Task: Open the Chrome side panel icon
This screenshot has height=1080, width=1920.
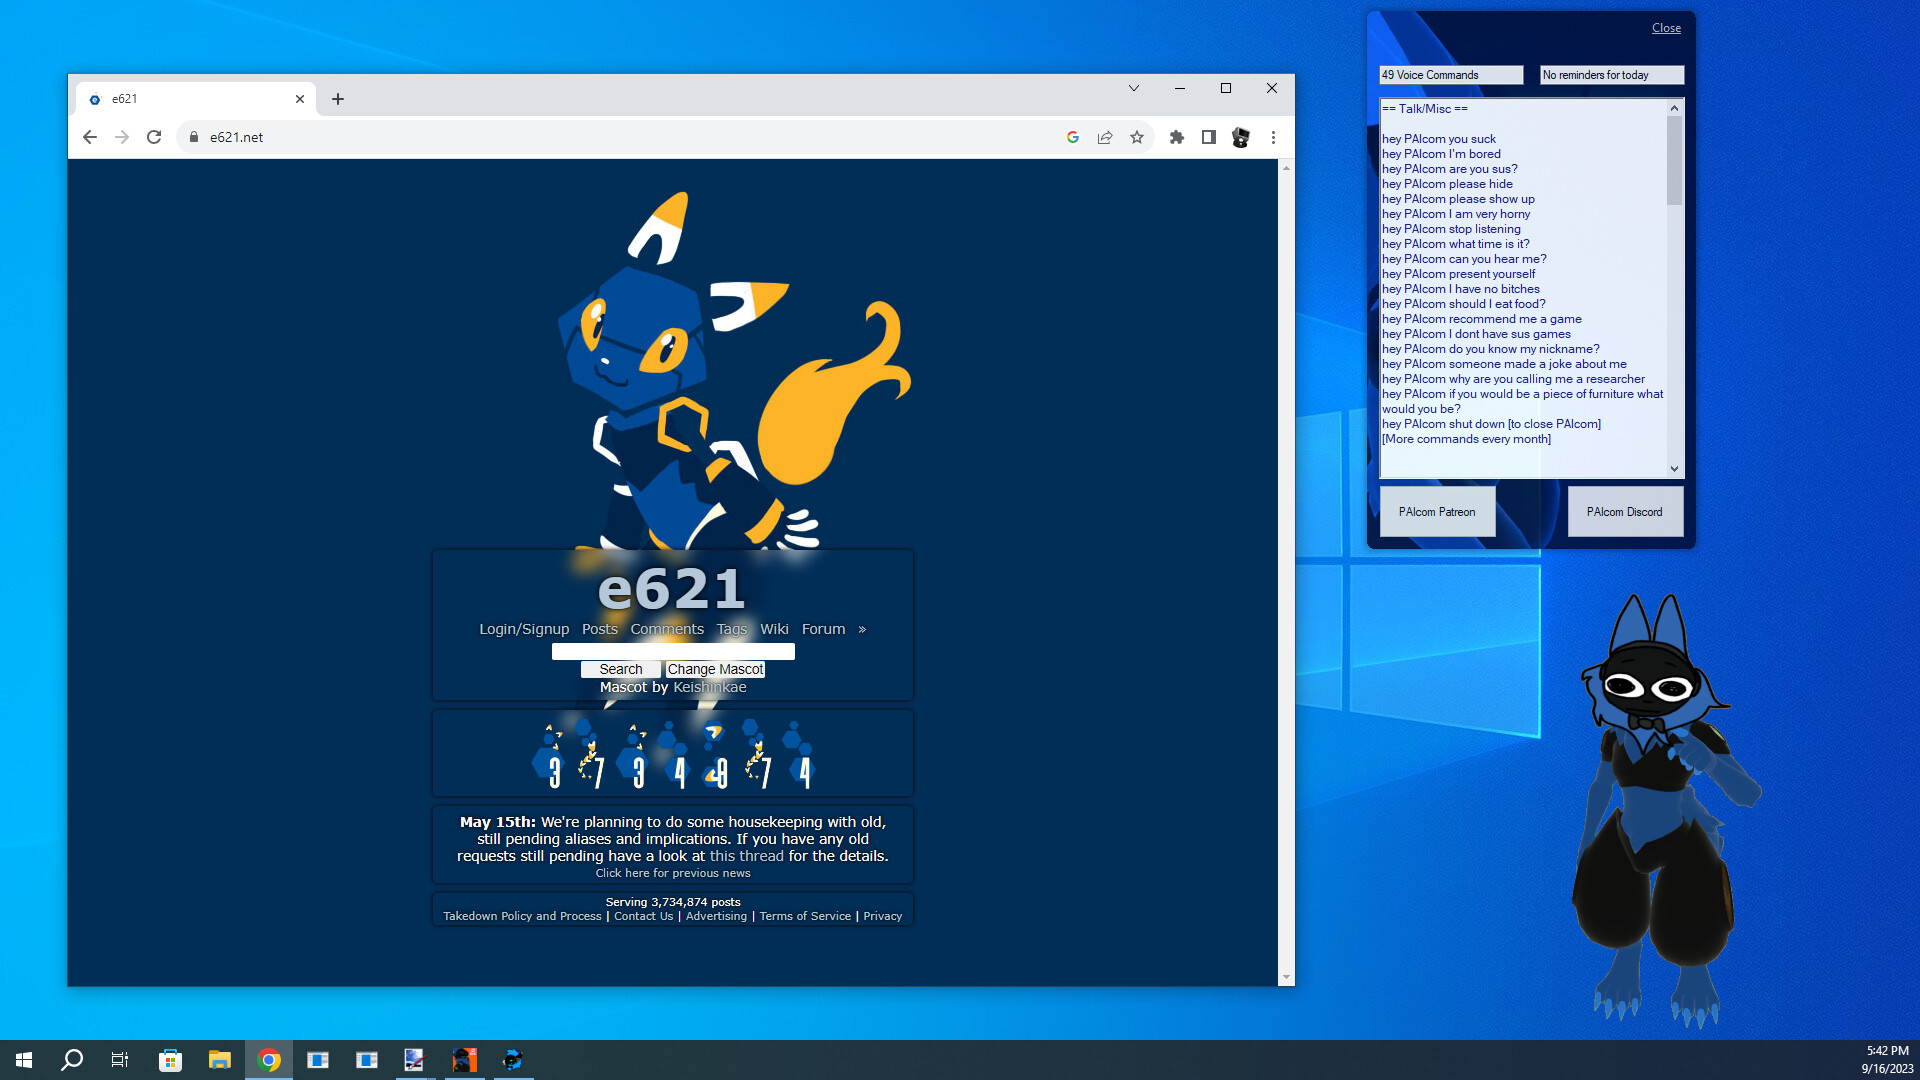Action: click(x=1208, y=137)
